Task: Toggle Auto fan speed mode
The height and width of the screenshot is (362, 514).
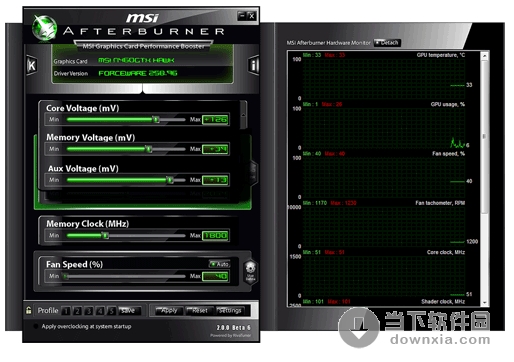Action: 219,264
